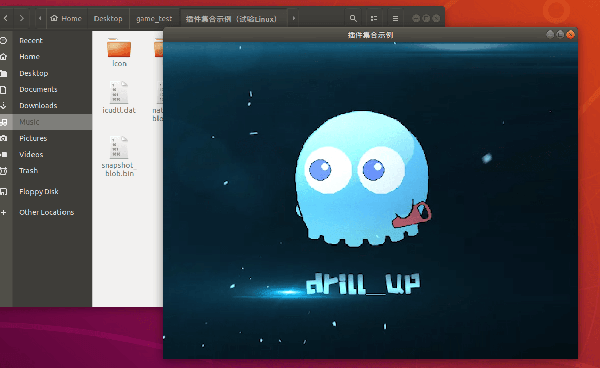The image size is (600, 368).
Task: Open Documents in the sidebar
Action: 46,90
